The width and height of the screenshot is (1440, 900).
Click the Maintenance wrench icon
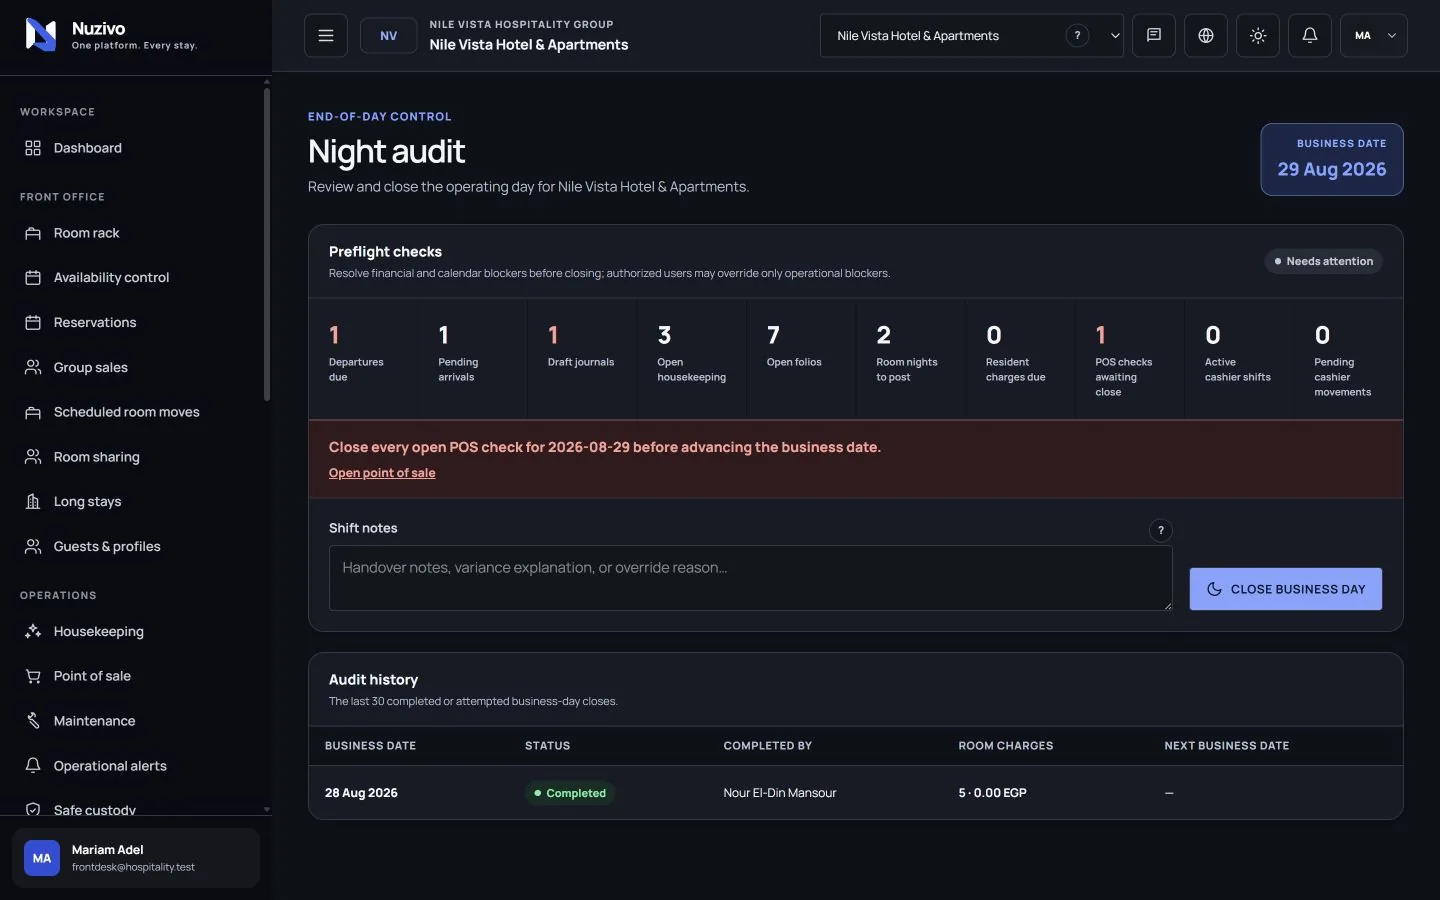(x=33, y=721)
